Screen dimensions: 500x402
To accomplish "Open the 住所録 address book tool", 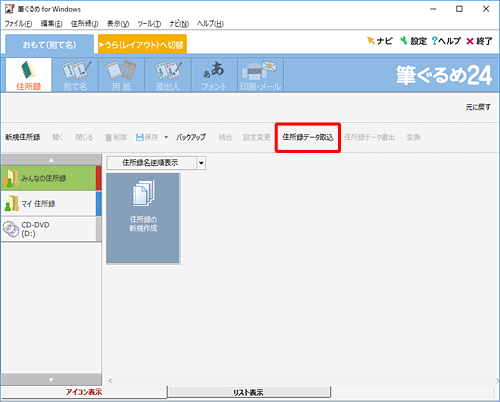I will click(29, 75).
